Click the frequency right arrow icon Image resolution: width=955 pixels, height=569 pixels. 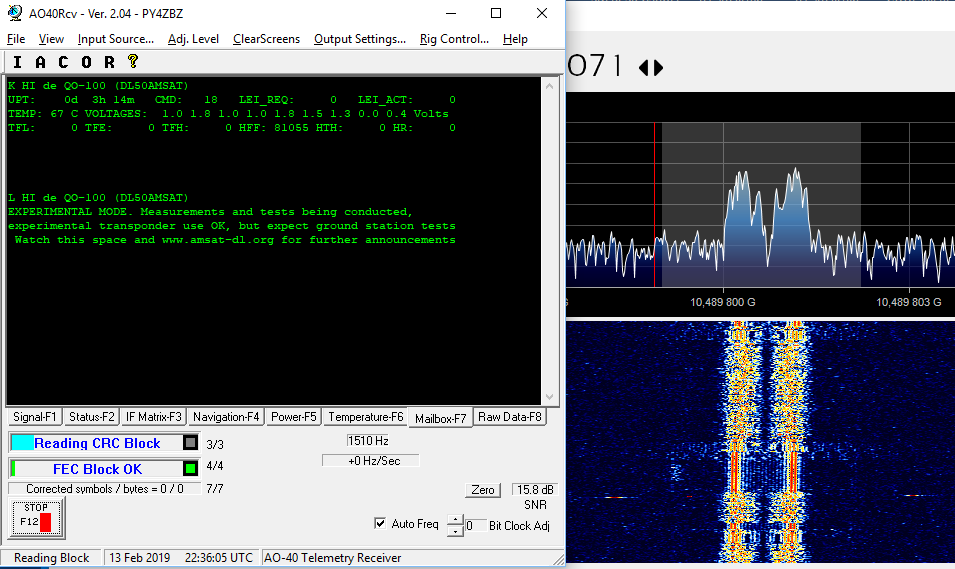658,68
